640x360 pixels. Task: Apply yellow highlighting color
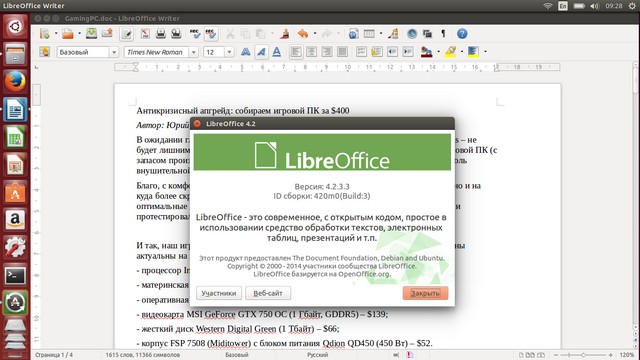(450, 52)
